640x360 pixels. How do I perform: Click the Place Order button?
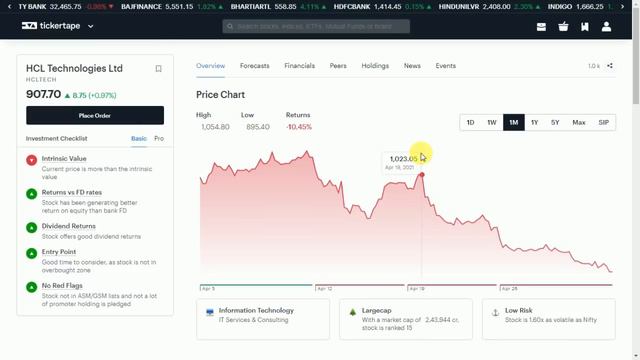tap(95, 116)
